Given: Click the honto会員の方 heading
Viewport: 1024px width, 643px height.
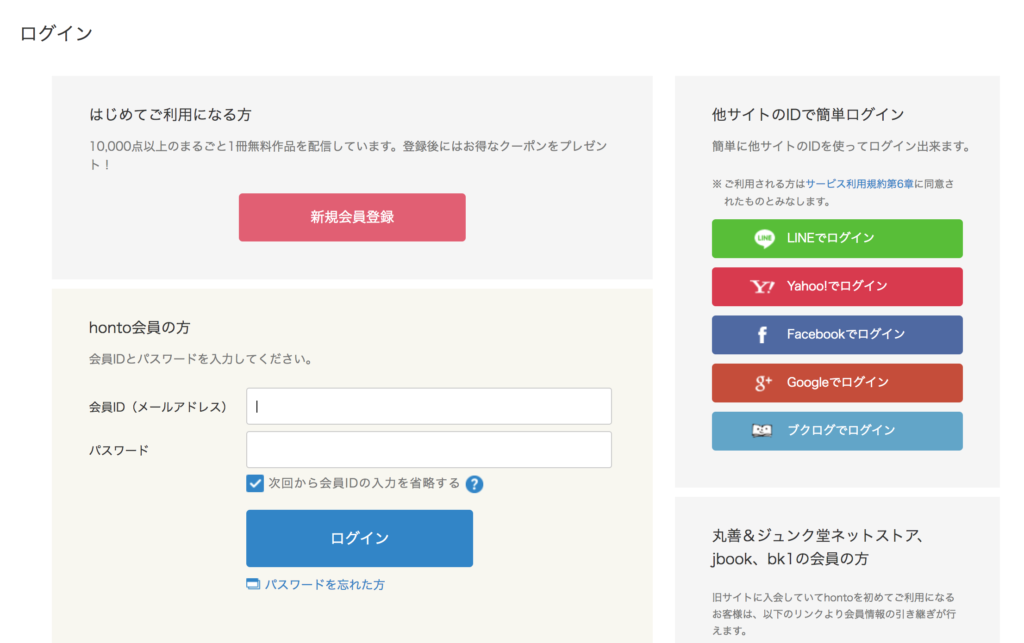Looking at the screenshot, I should click(x=140, y=328).
